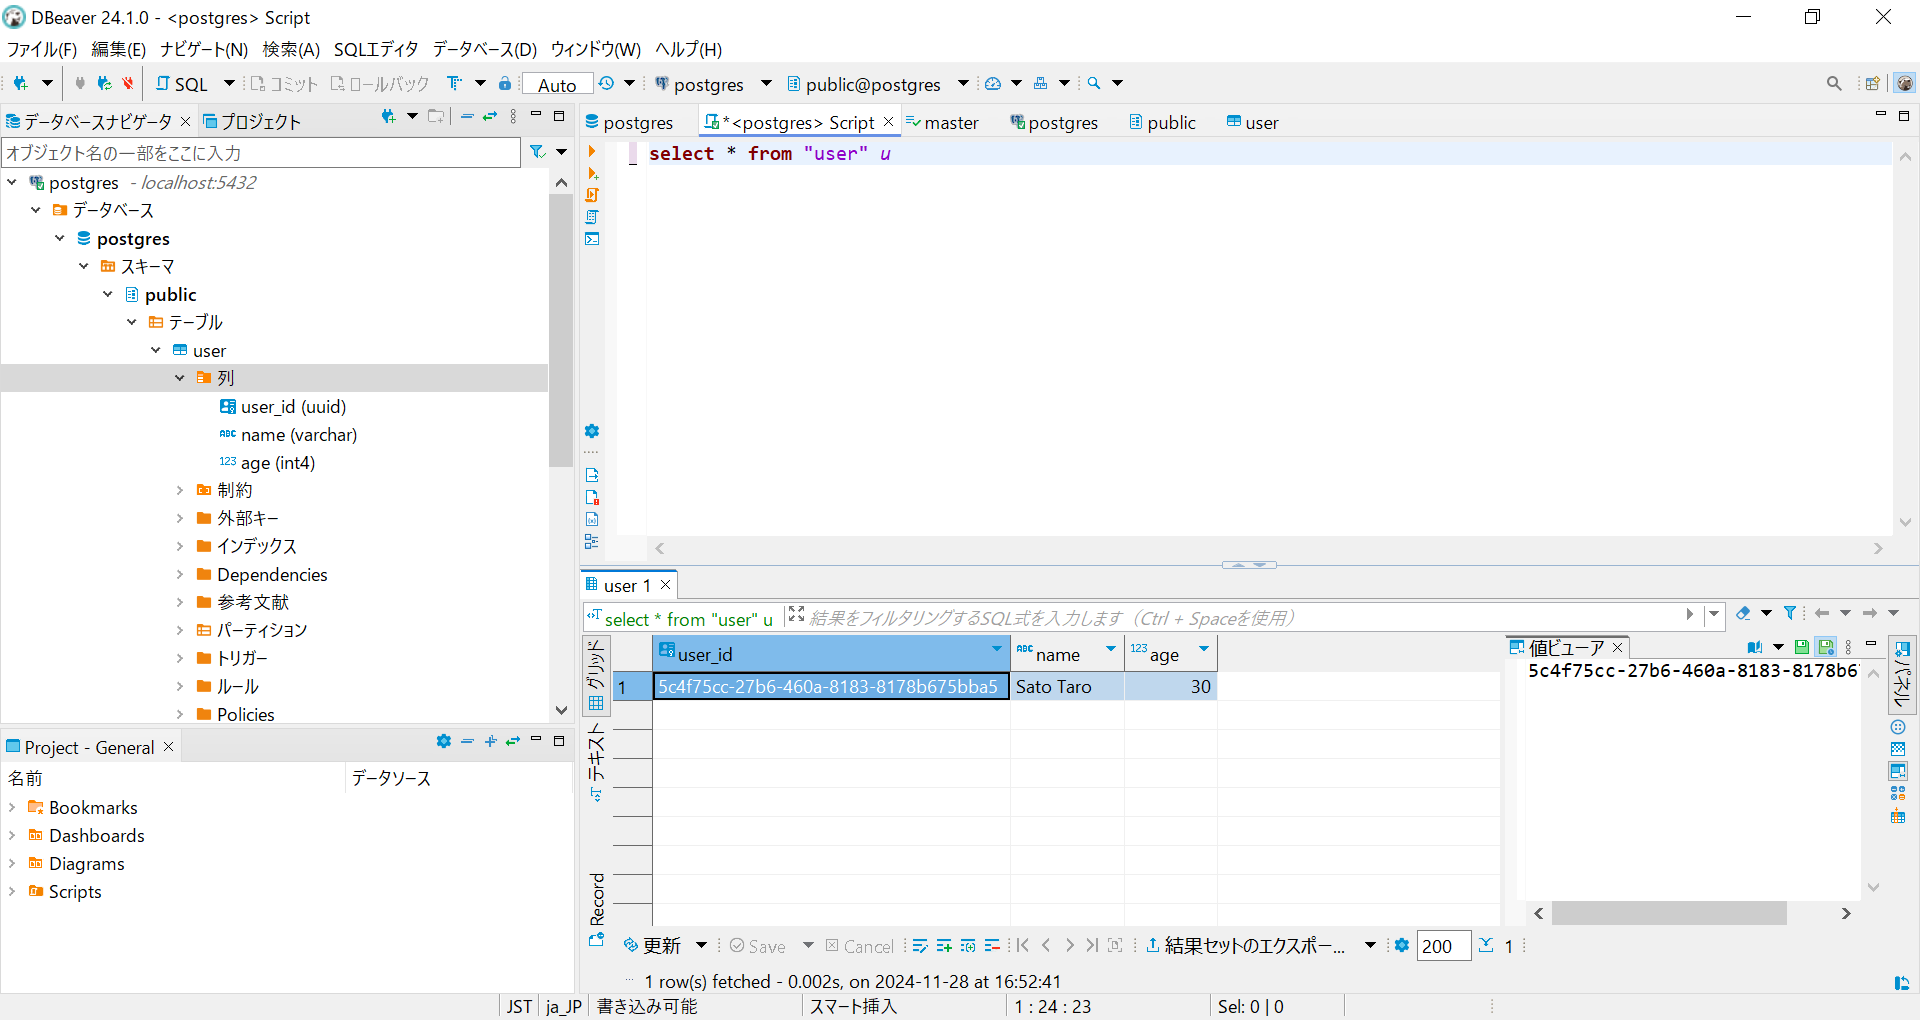Screen dimensions: 1920x1020
Task: Toggle the Auto commit mode control
Action: click(557, 84)
